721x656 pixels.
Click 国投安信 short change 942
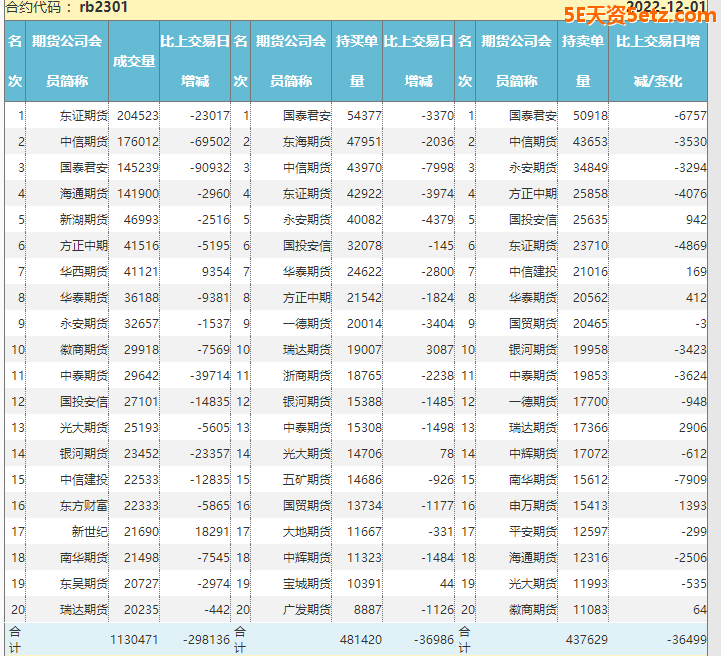point(696,220)
